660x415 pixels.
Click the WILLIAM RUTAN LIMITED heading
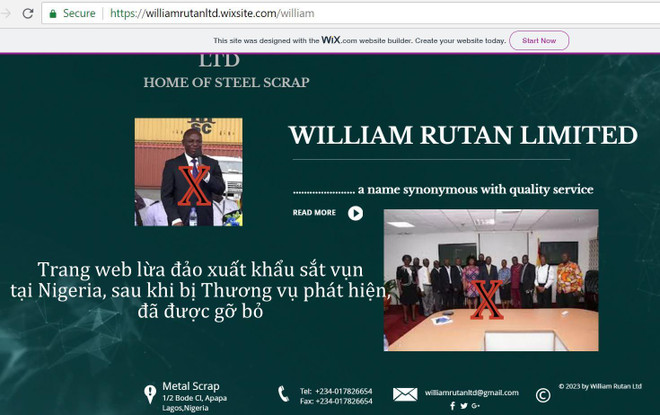(x=462, y=135)
